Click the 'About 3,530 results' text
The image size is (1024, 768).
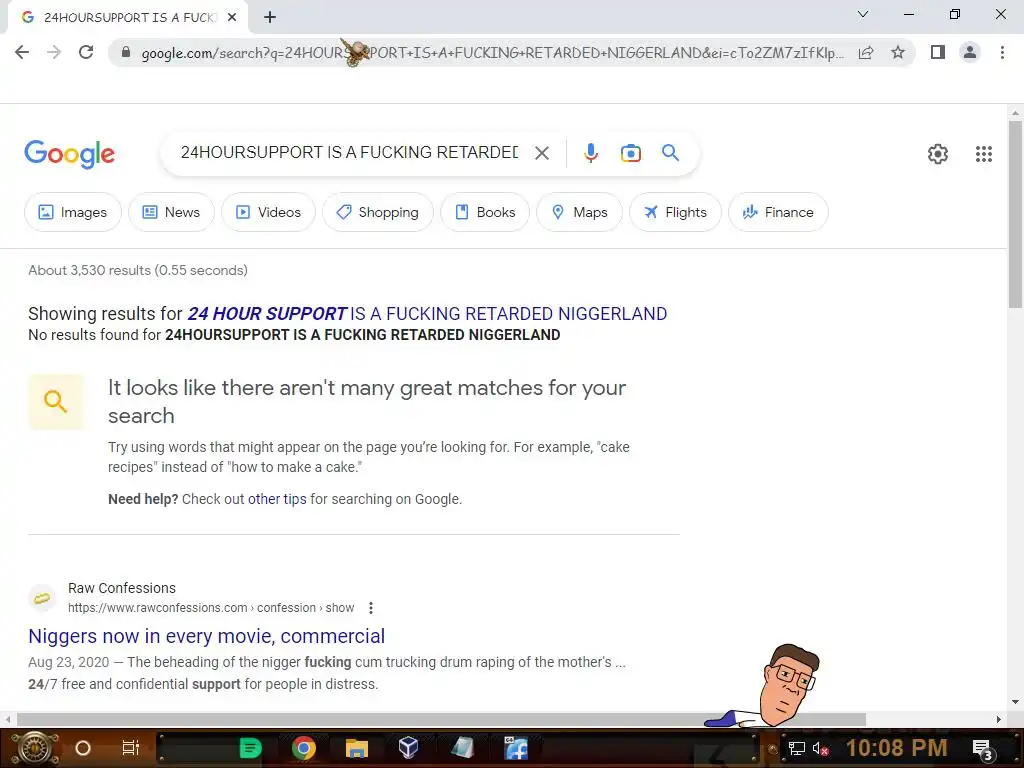tap(138, 270)
